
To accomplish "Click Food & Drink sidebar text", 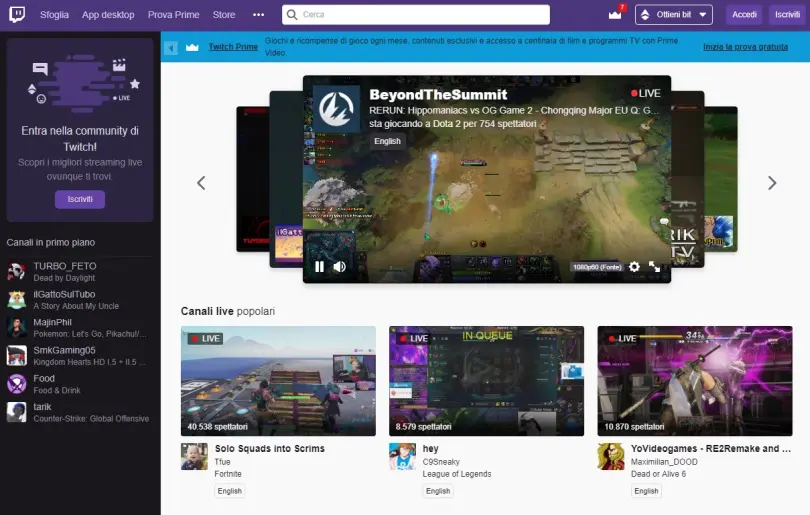I will coord(57,391).
